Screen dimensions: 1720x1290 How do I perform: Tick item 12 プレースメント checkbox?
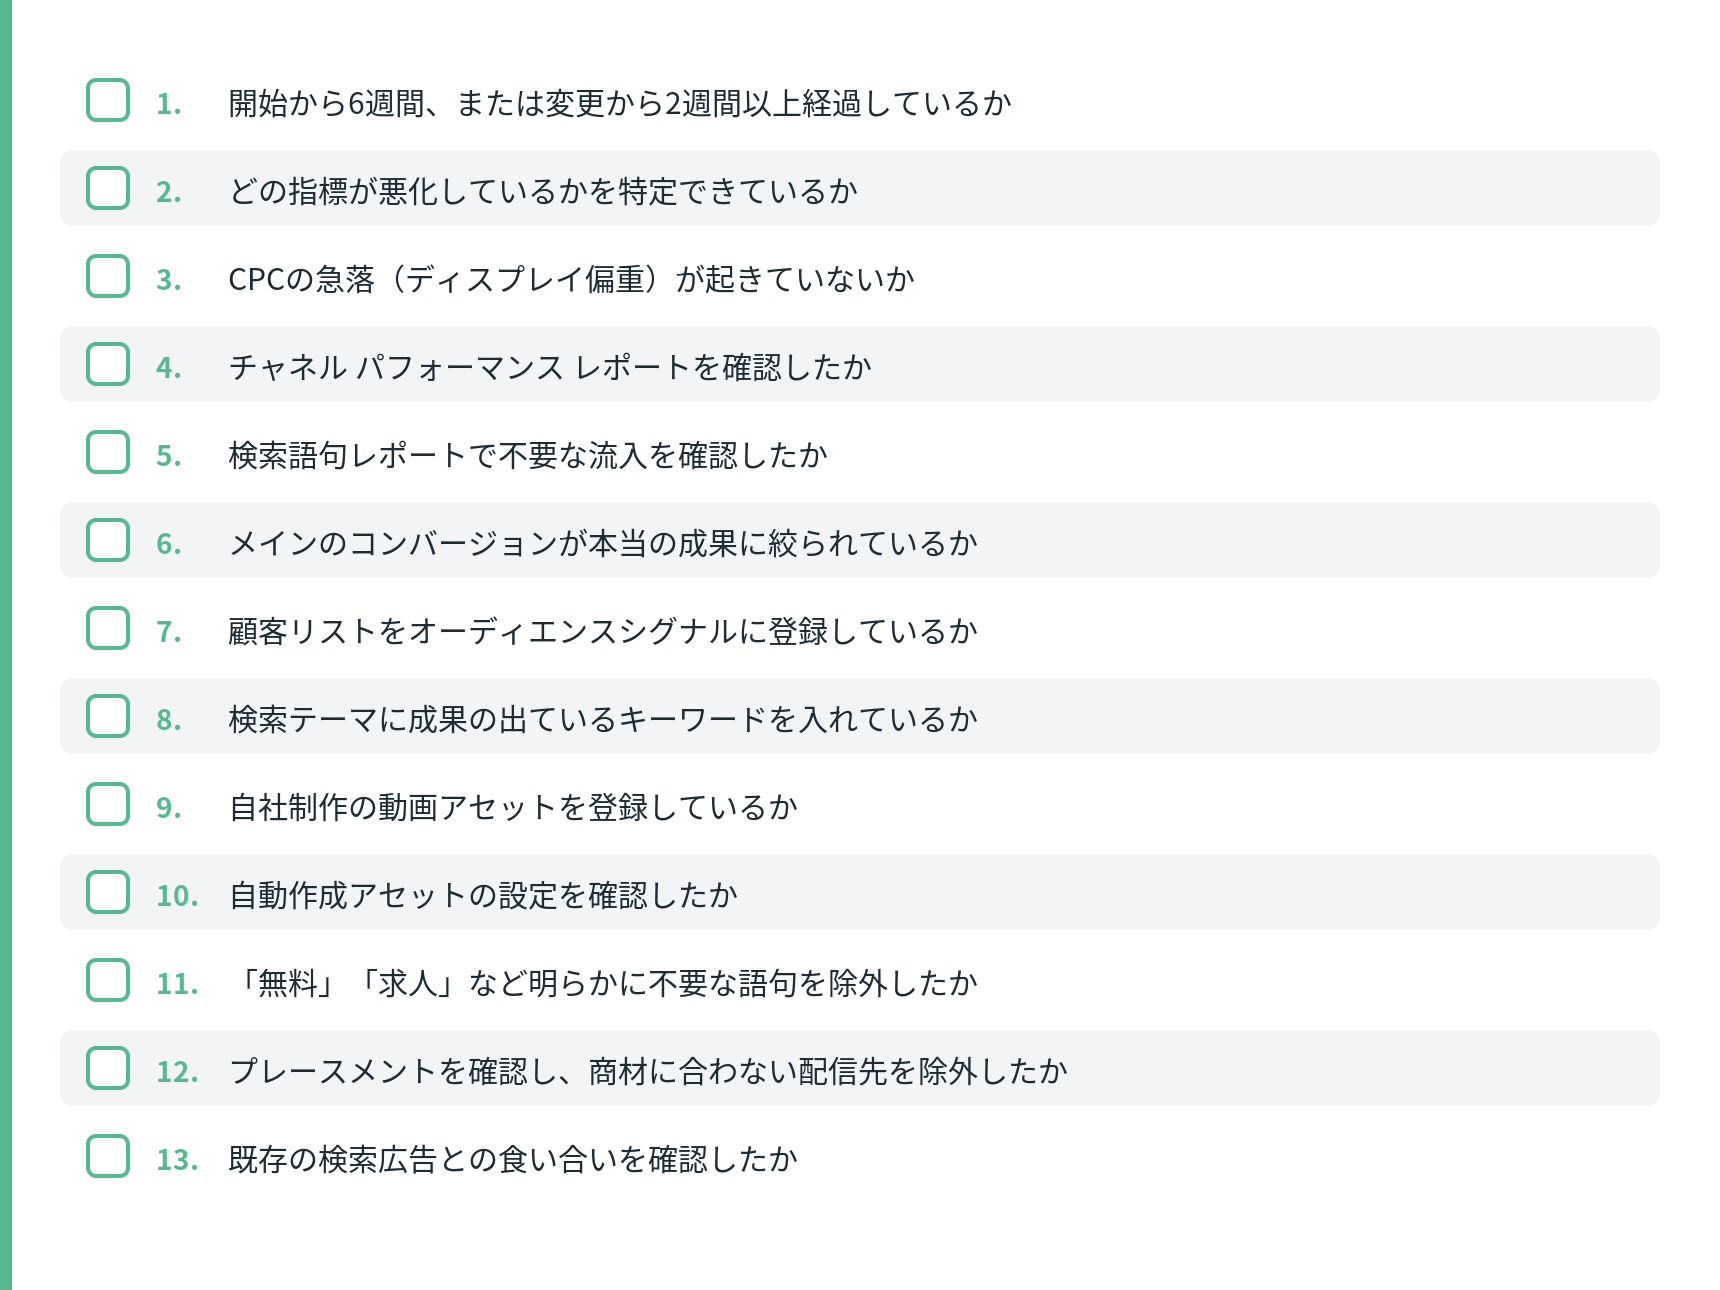(x=108, y=1068)
